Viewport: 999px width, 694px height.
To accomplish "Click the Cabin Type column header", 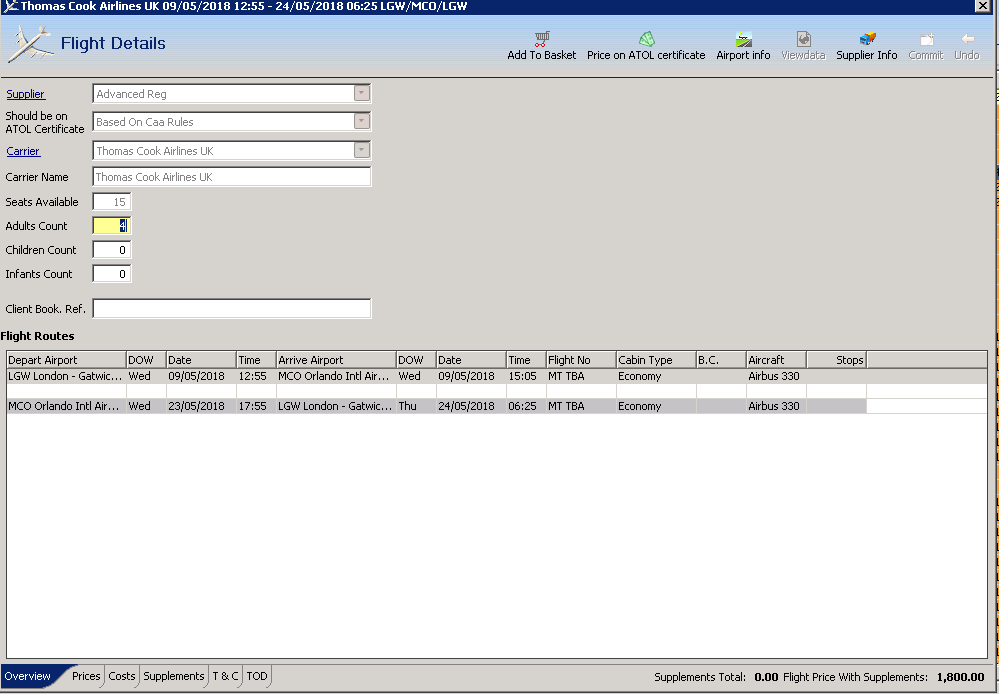I will (656, 360).
